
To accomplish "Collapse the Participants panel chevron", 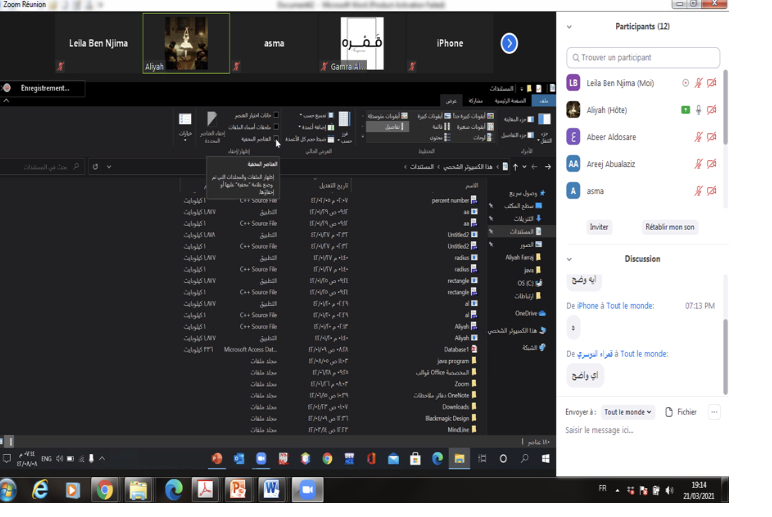I will tap(570, 27).
